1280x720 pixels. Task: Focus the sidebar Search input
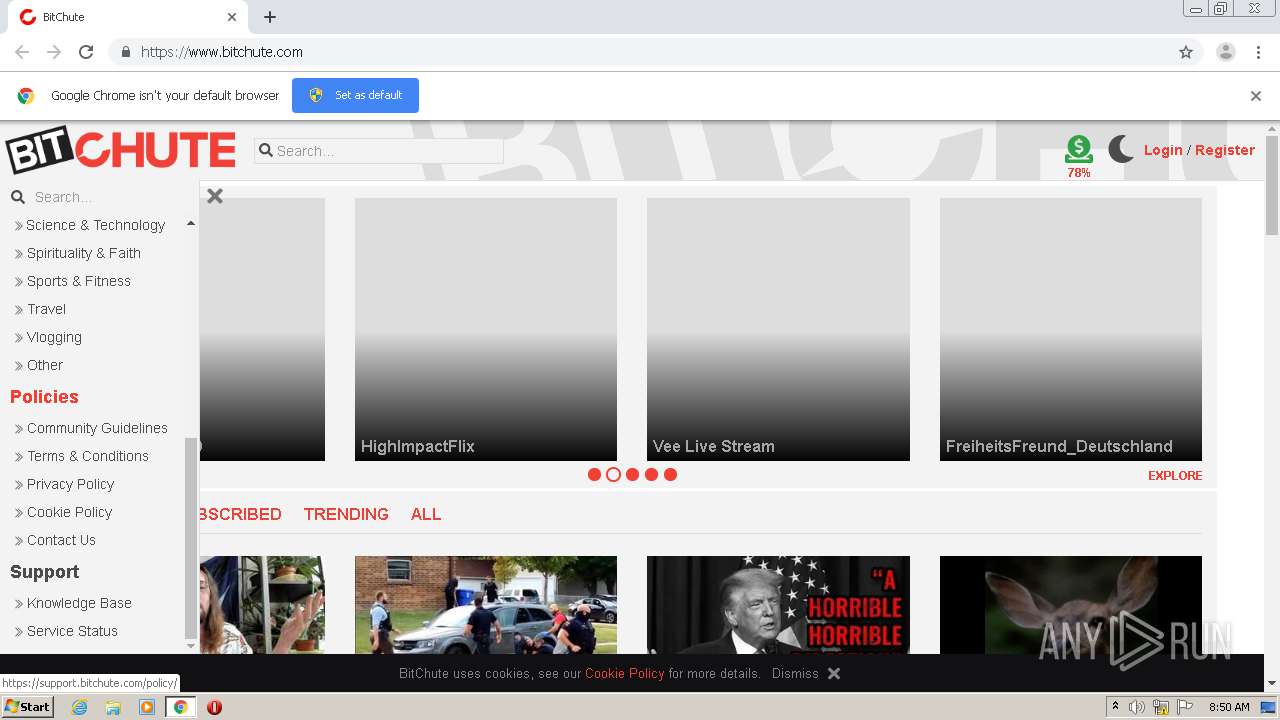110,197
